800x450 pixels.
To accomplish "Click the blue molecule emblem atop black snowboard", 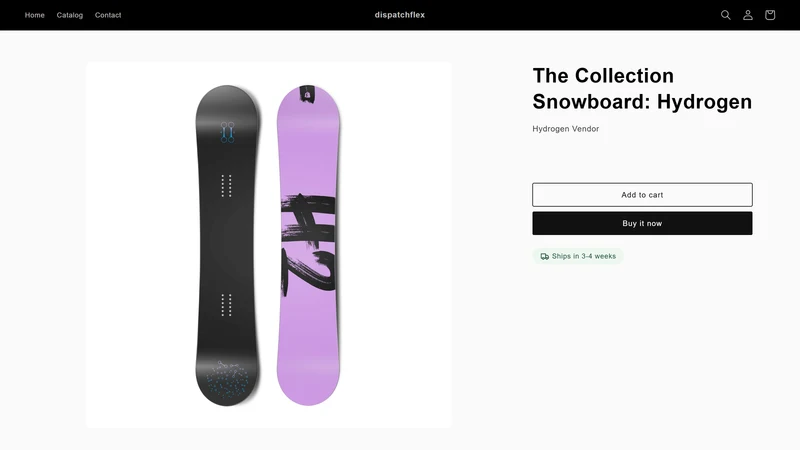I will click(x=228, y=132).
